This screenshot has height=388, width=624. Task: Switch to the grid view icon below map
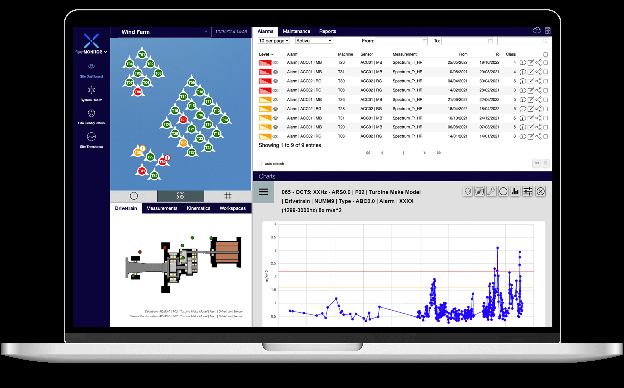[228, 195]
